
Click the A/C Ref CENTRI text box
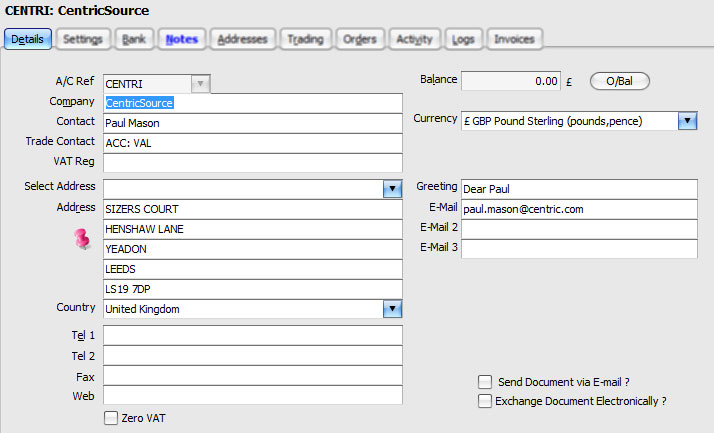tap(148, 84)
